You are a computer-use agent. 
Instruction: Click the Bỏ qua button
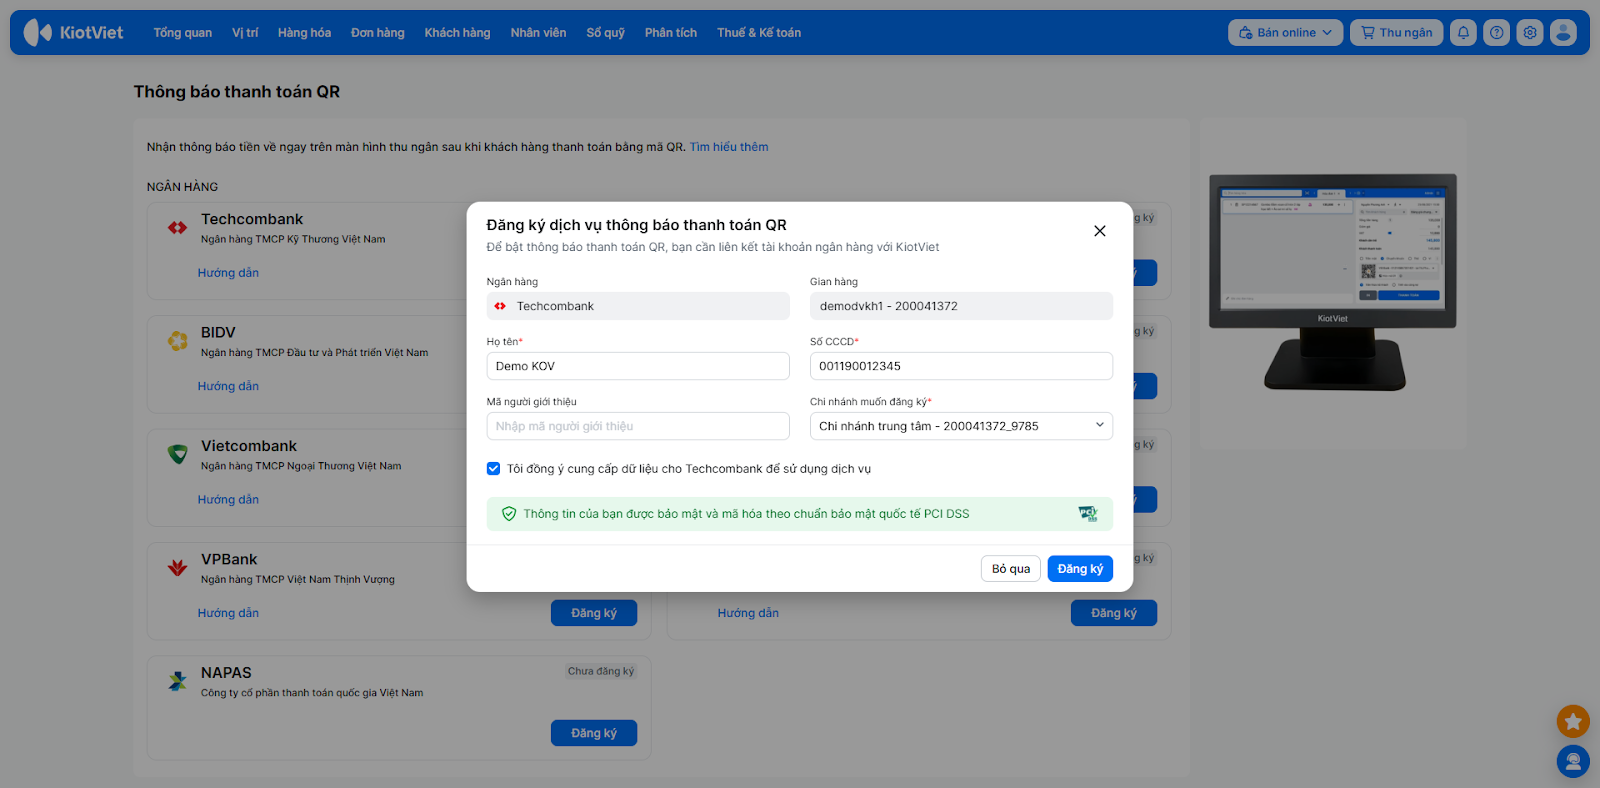click(1010, 569)
